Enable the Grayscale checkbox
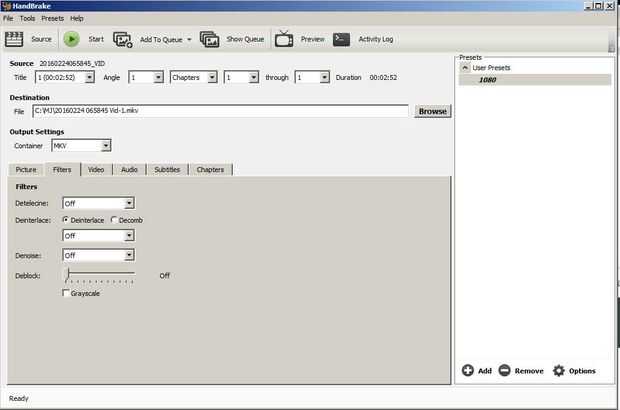620x410 pixels. tap(66, 293)
